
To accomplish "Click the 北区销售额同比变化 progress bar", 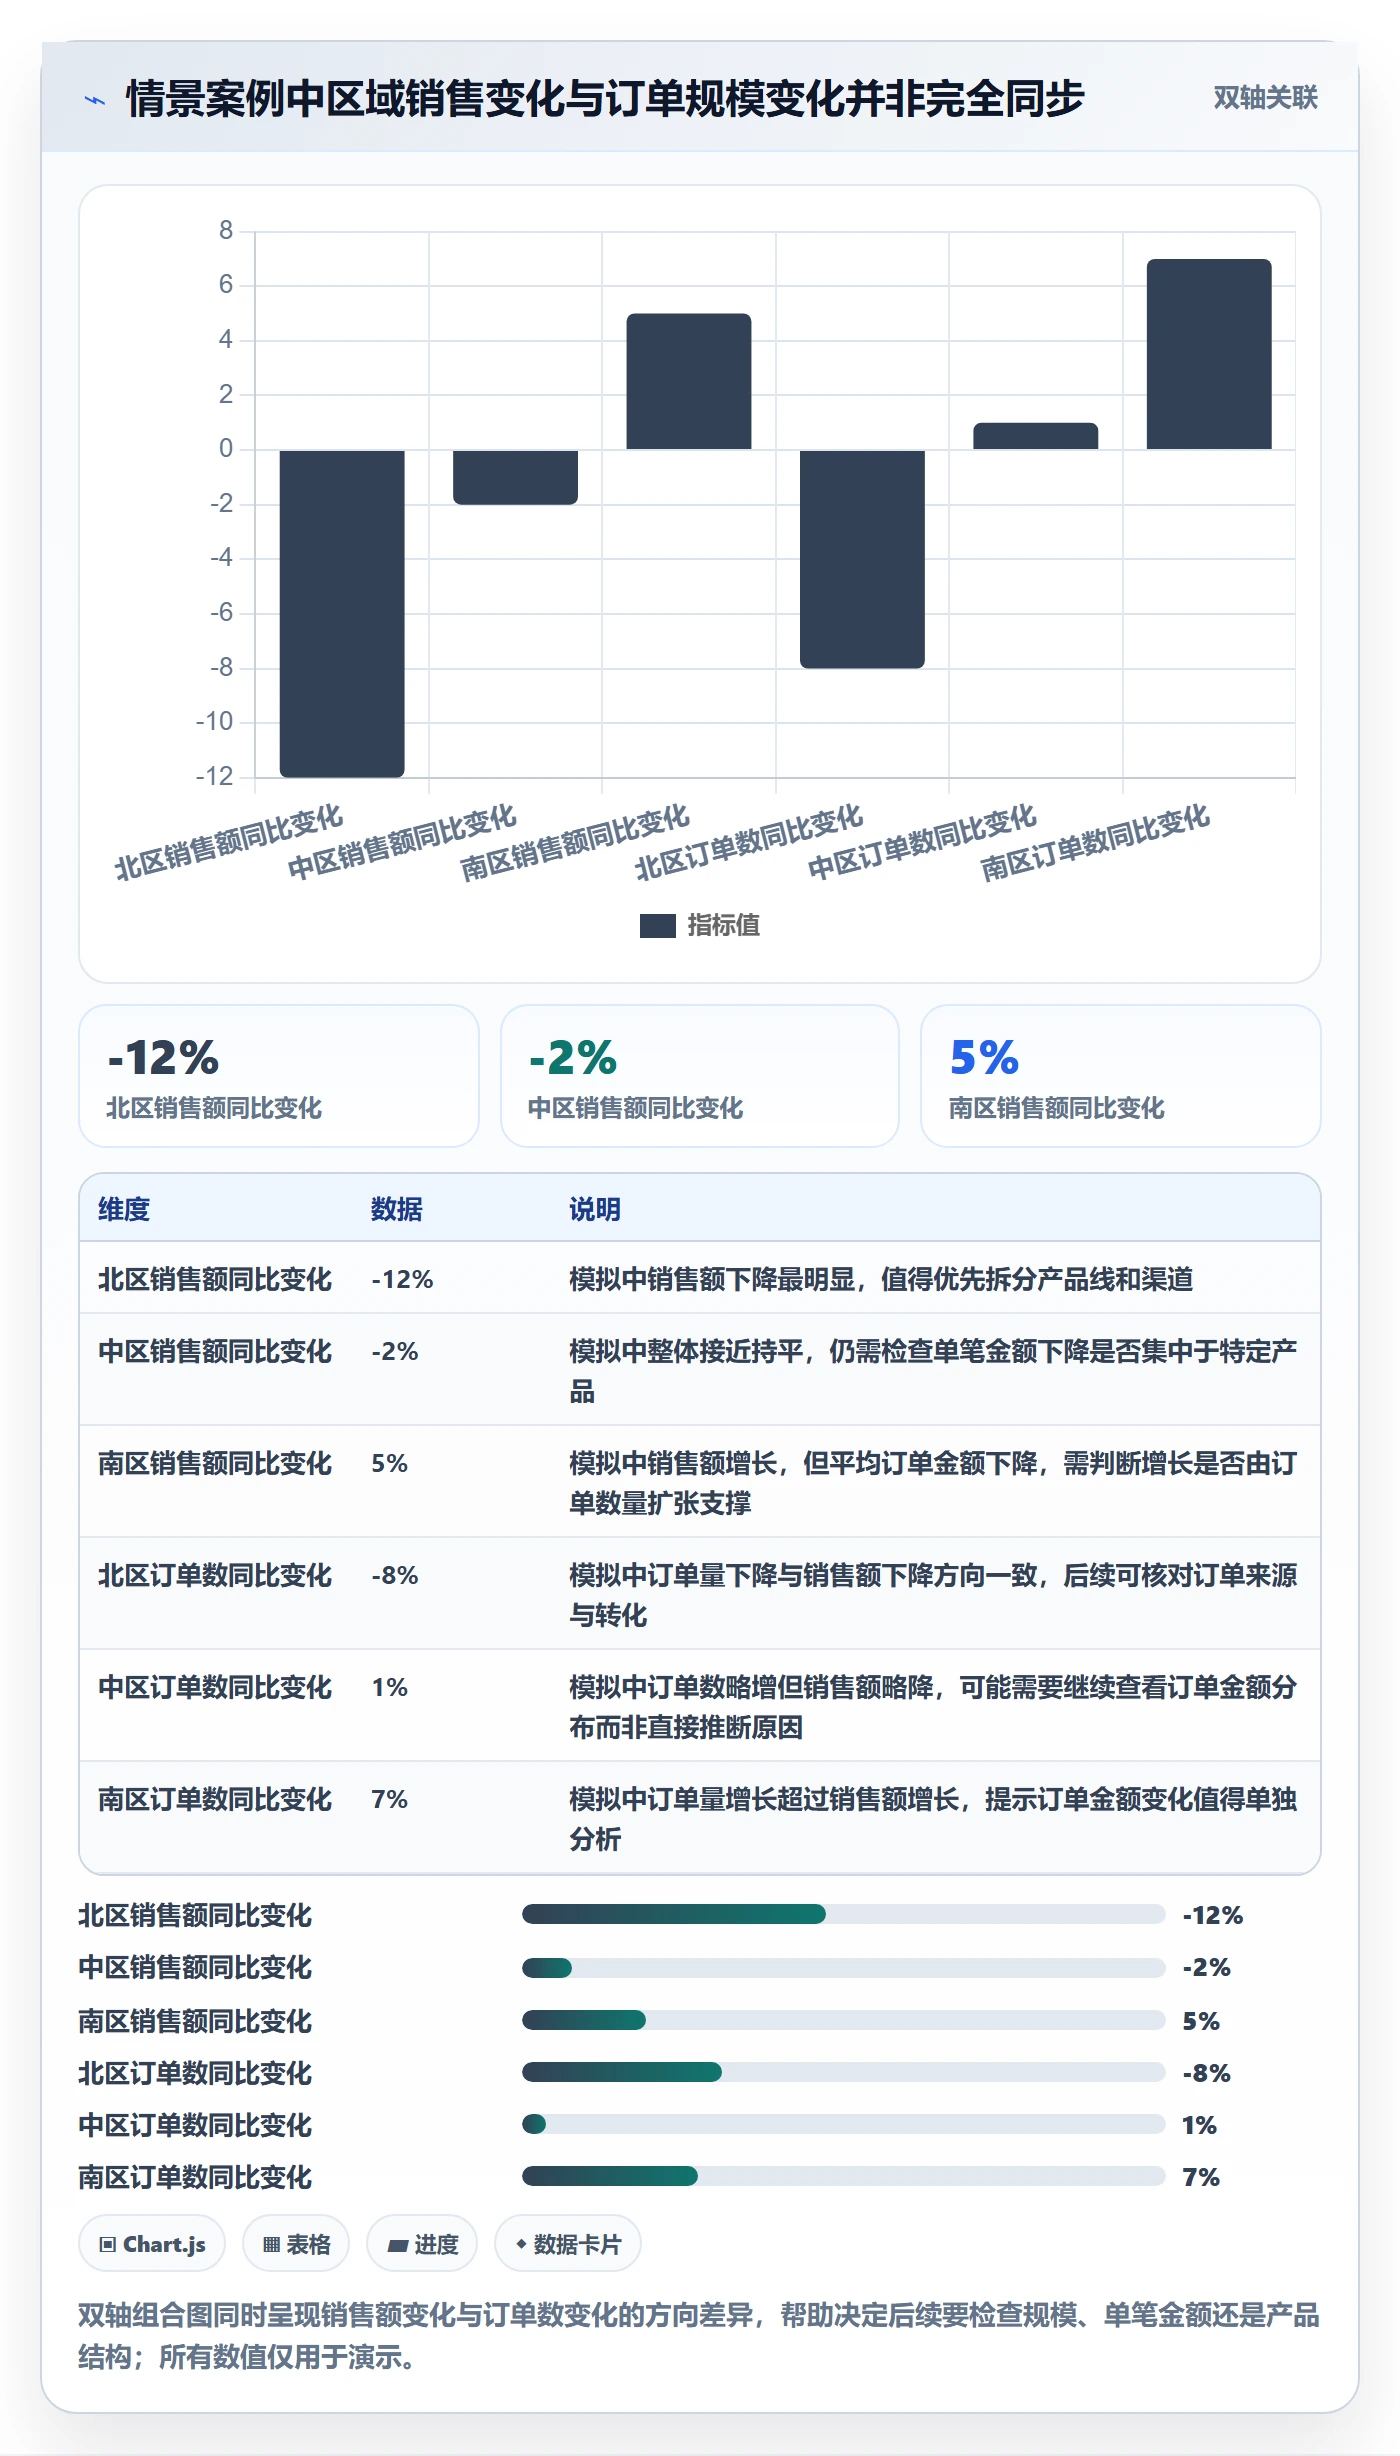I will [x=843, y=1914].
